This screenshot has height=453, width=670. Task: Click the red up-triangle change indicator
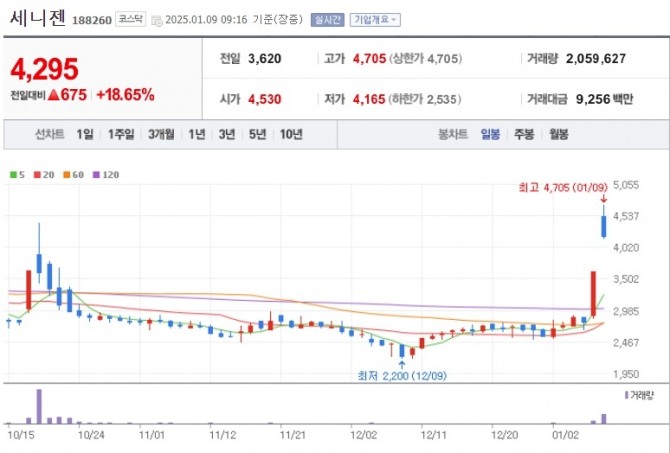pyautogui.click(x=53, y=94)
